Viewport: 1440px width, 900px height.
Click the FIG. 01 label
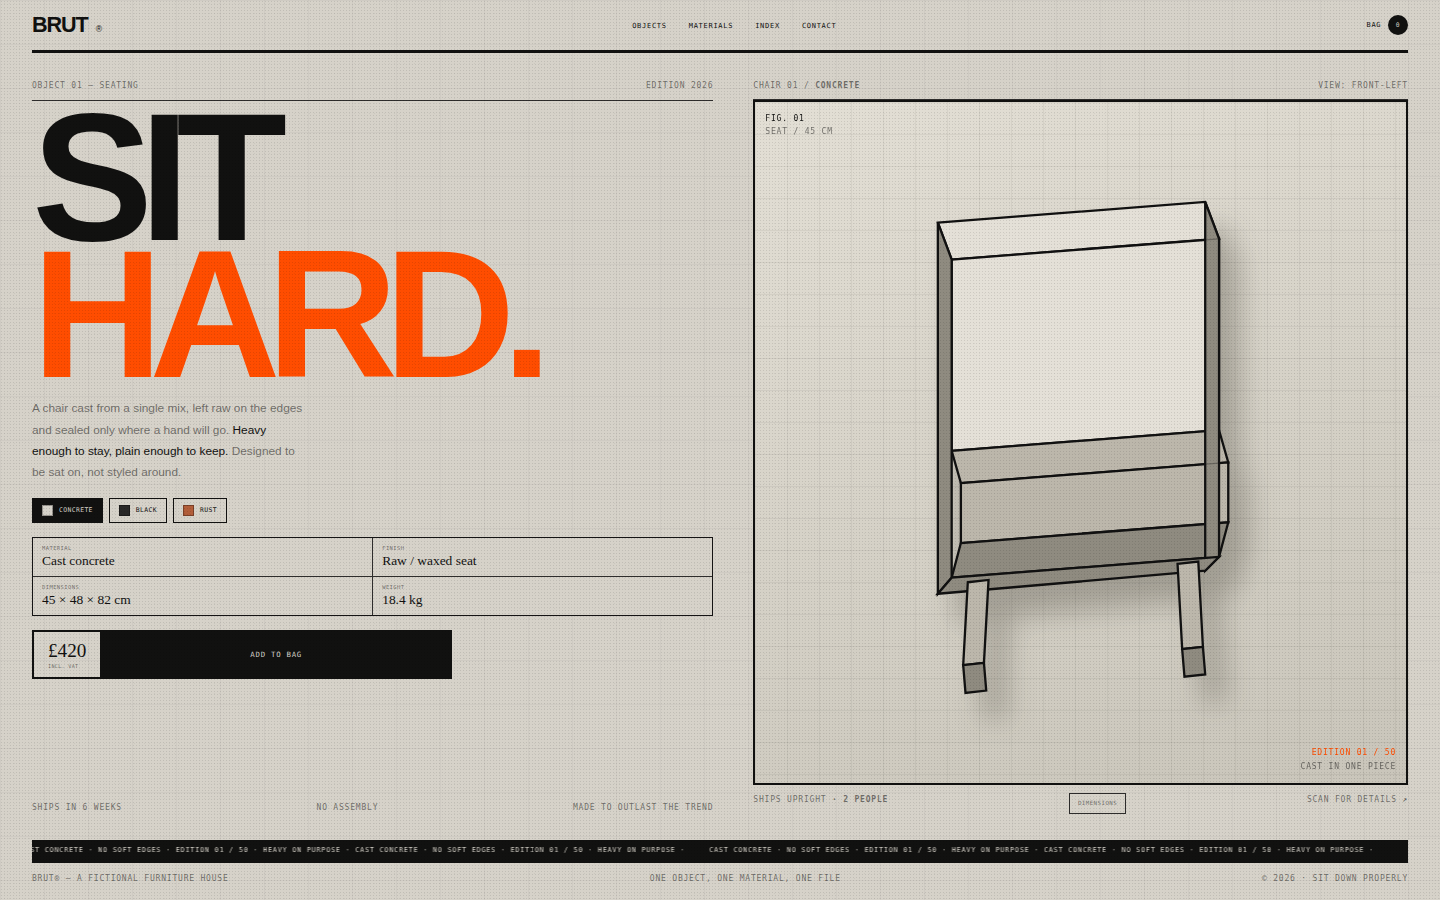point(784,118)
